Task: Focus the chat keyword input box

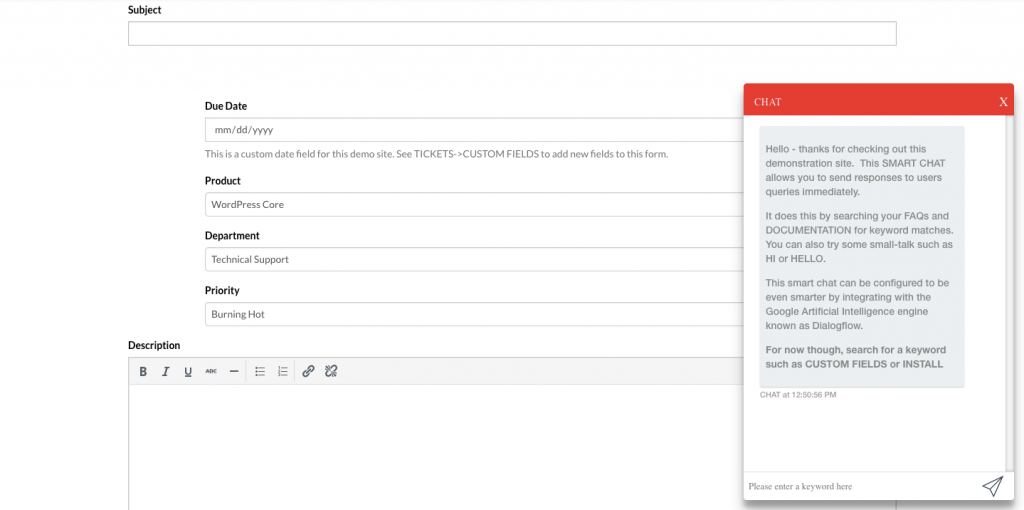Action: 862,486
